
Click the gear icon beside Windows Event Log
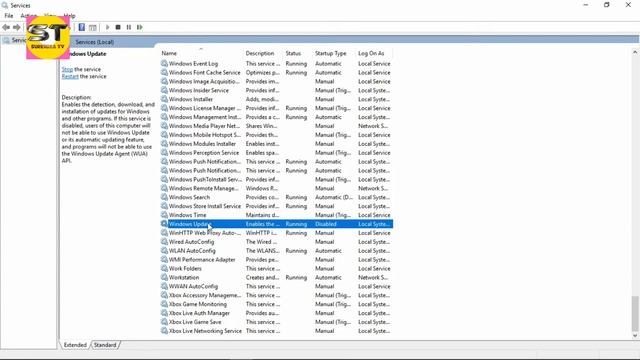click(x=164, y=63)
